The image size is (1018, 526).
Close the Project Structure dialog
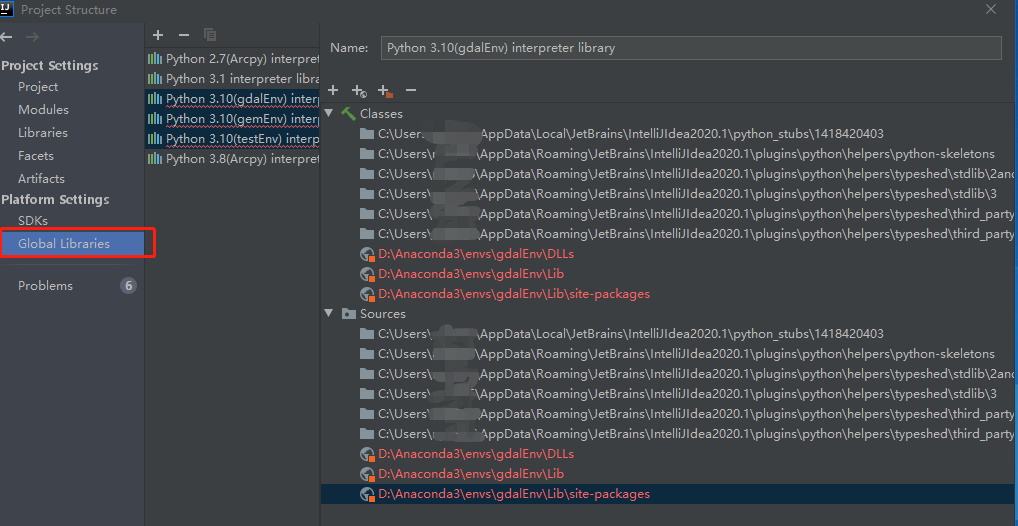[x=991, y=9]
